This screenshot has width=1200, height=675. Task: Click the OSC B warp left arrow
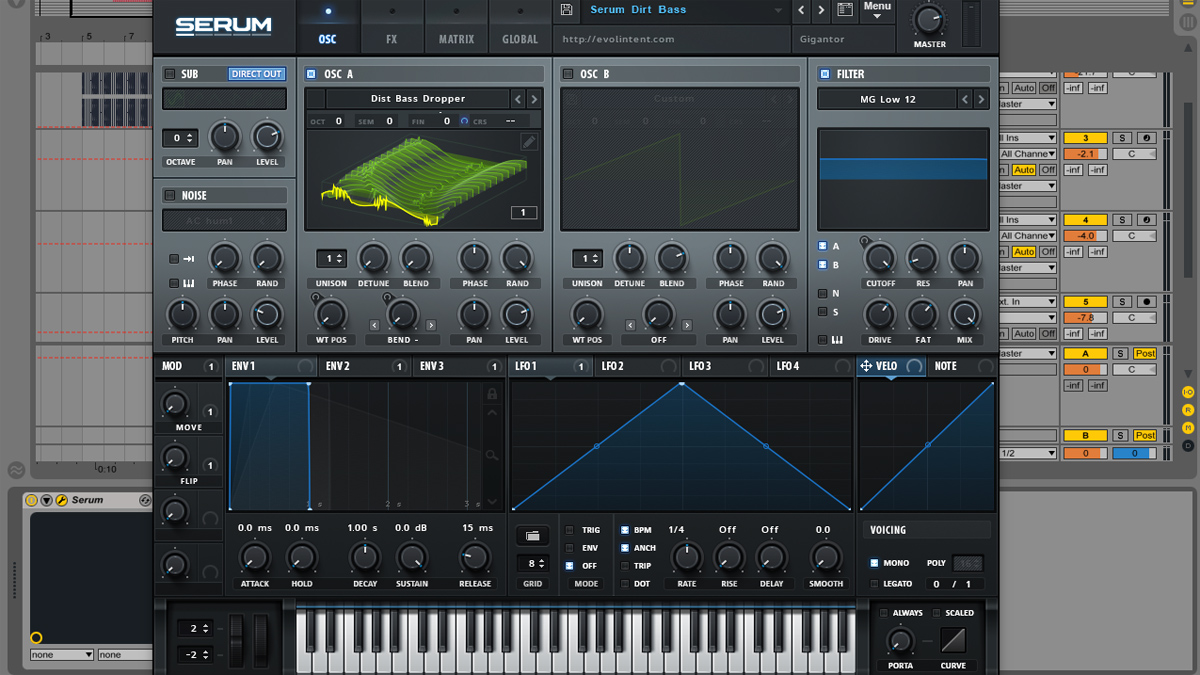[631, 325]
